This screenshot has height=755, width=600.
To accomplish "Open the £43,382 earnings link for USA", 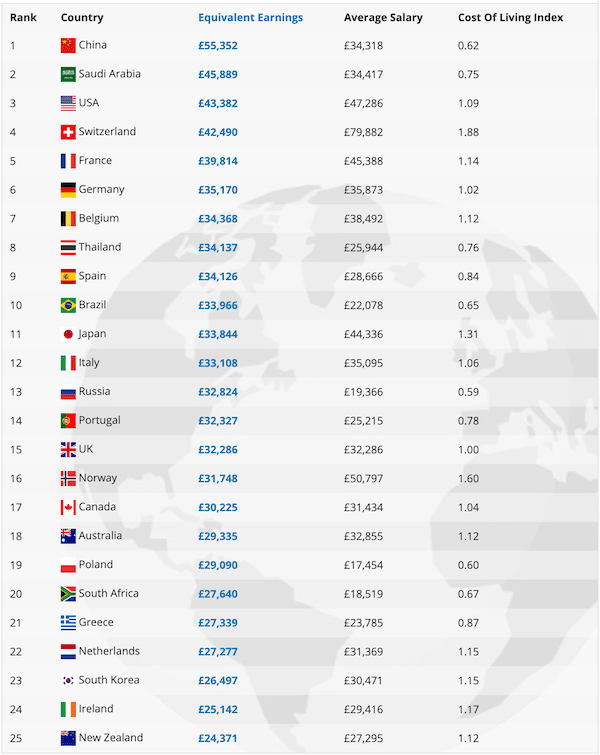I will [218, 104].
